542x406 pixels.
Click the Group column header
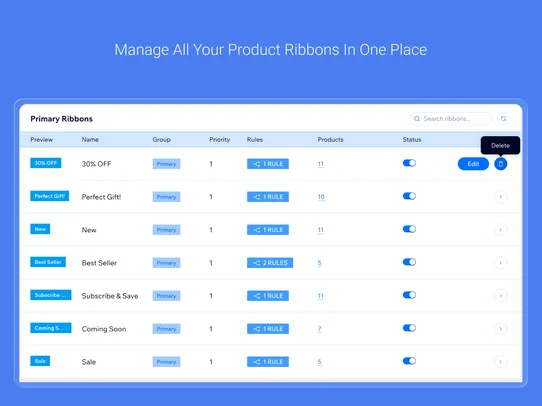pyautogui.click(x=161, y=140)
